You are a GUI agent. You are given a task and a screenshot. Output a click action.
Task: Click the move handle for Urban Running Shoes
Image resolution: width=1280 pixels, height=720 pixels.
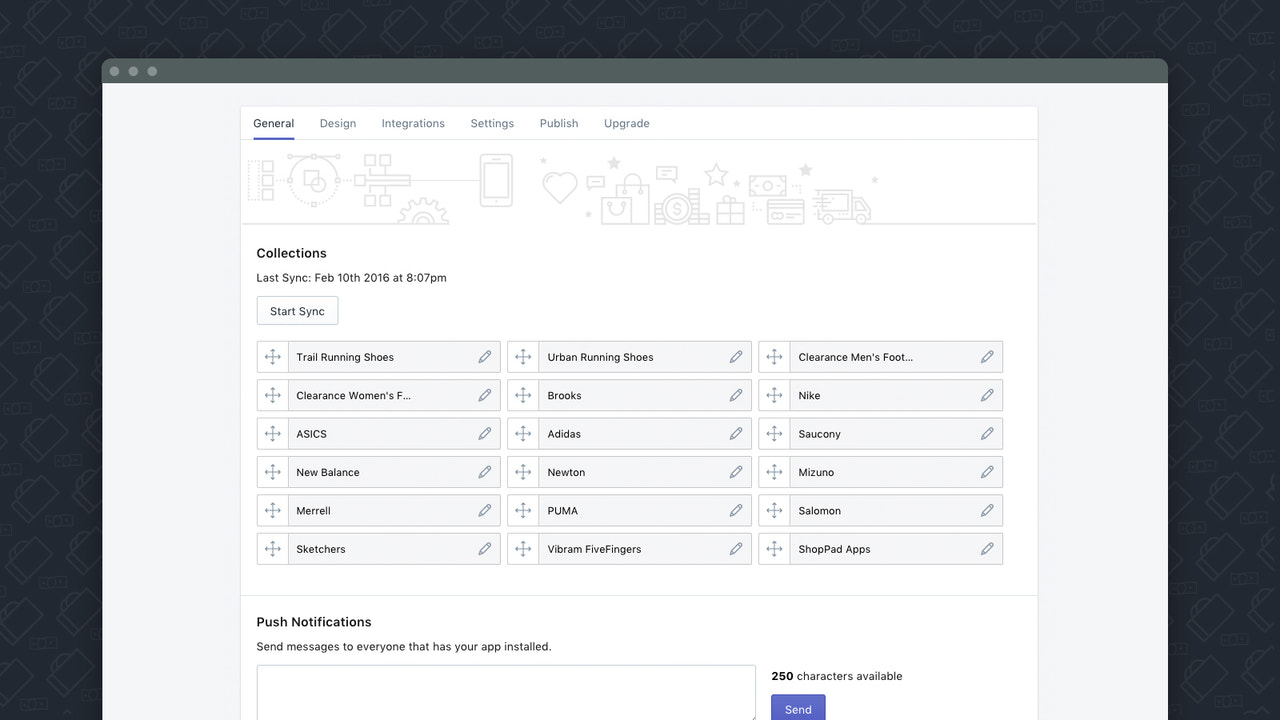click(x=522, y=356)
